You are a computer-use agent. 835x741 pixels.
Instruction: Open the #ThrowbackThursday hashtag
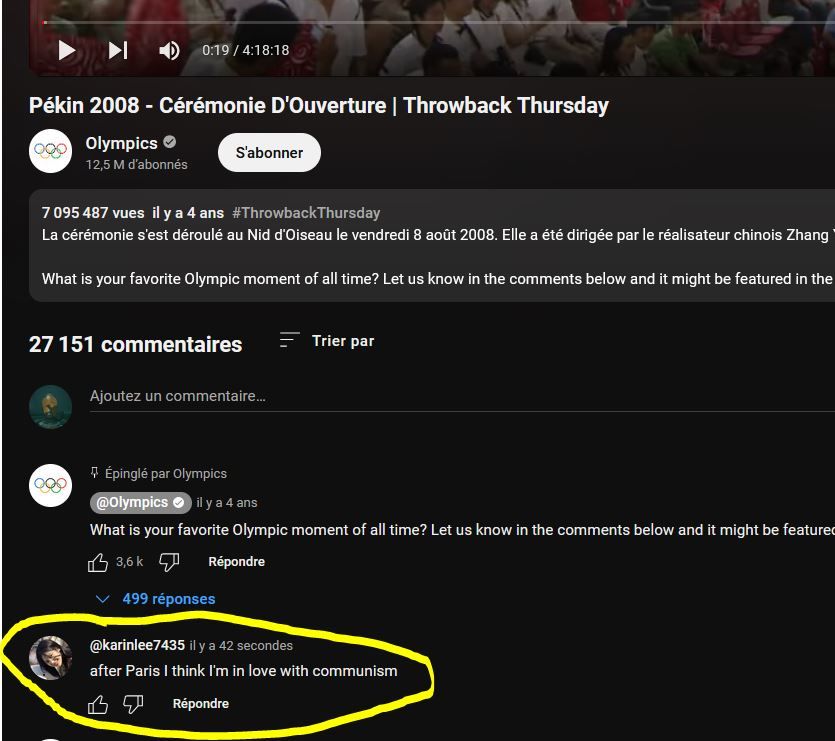(x=306, y=213)
